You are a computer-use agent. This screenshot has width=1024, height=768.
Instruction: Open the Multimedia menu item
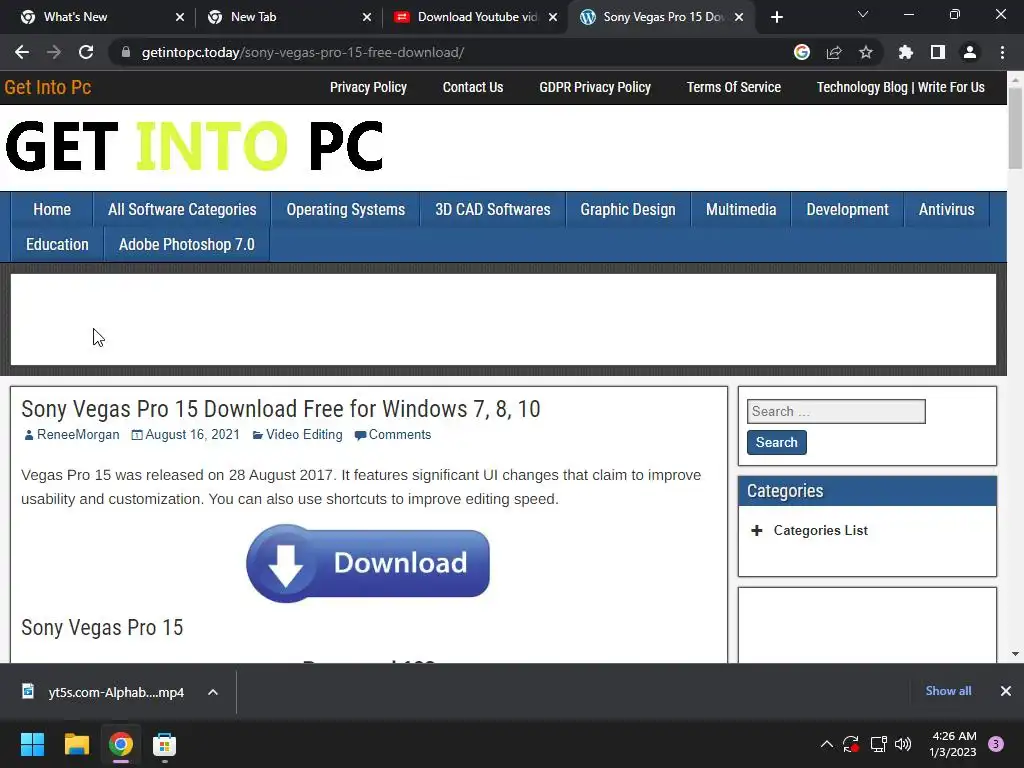[741, 210]
